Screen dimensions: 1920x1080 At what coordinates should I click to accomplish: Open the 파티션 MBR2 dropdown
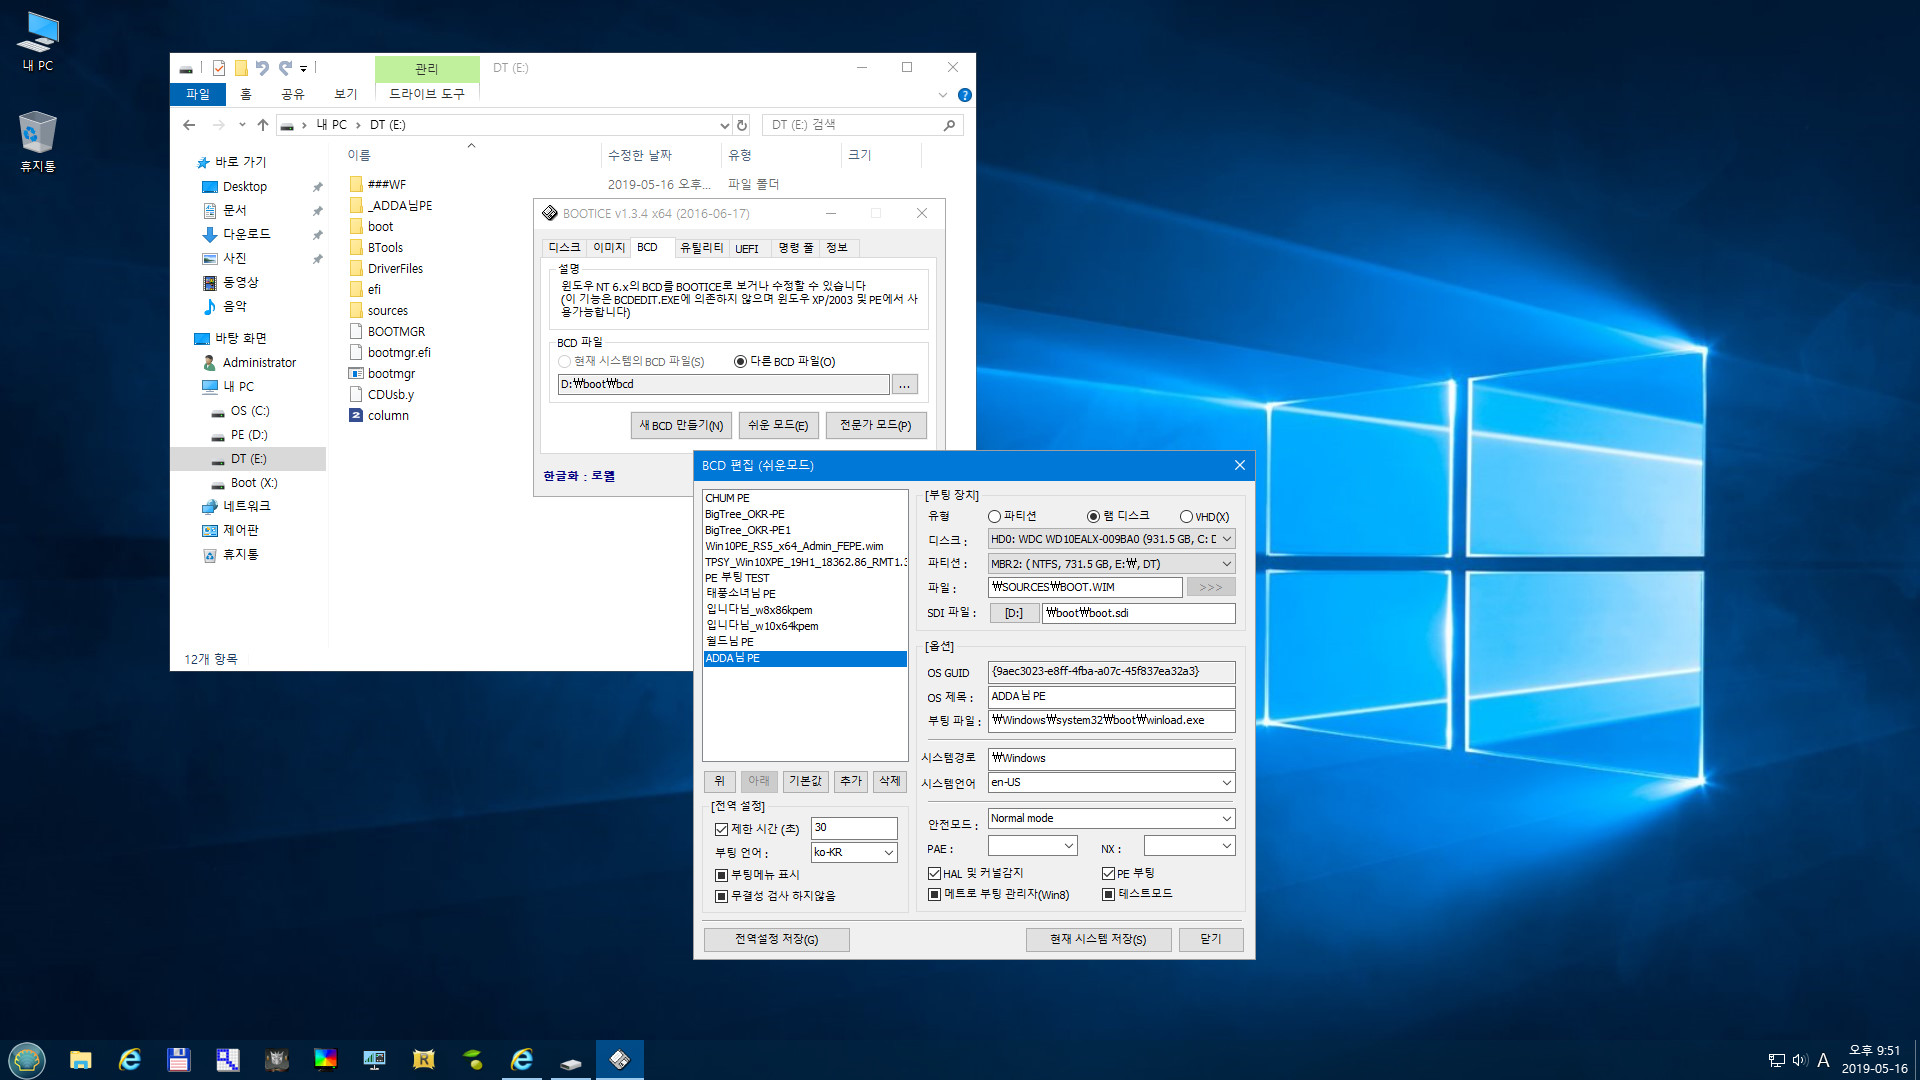1111,564
